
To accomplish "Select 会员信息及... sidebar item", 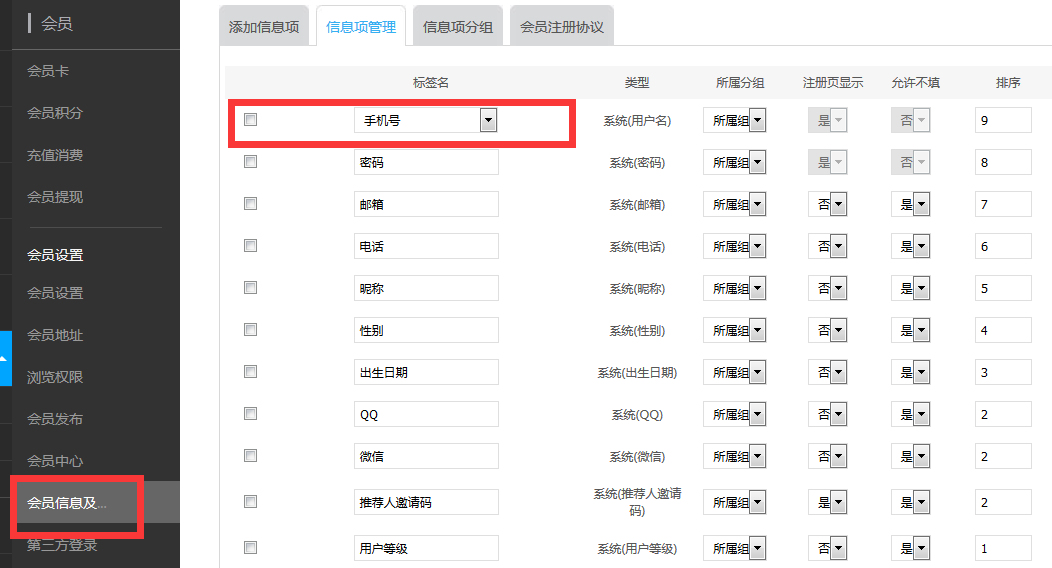I will (x=96, y=503).
